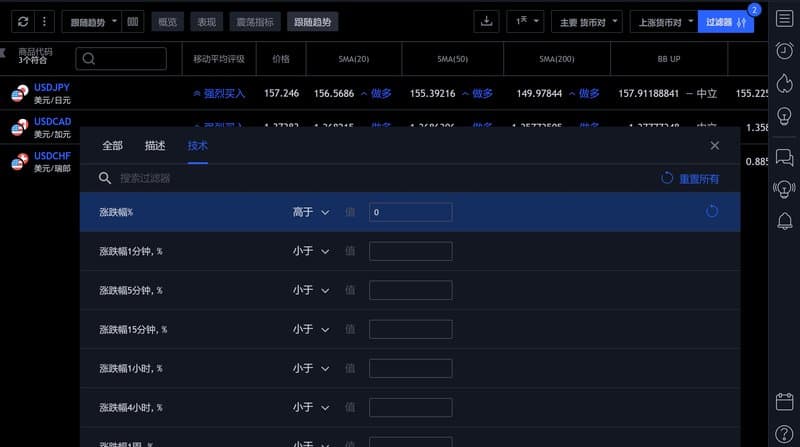800x447 pixels.
Task: Select the 表现 column tab
Action: [x=207, y=22]
